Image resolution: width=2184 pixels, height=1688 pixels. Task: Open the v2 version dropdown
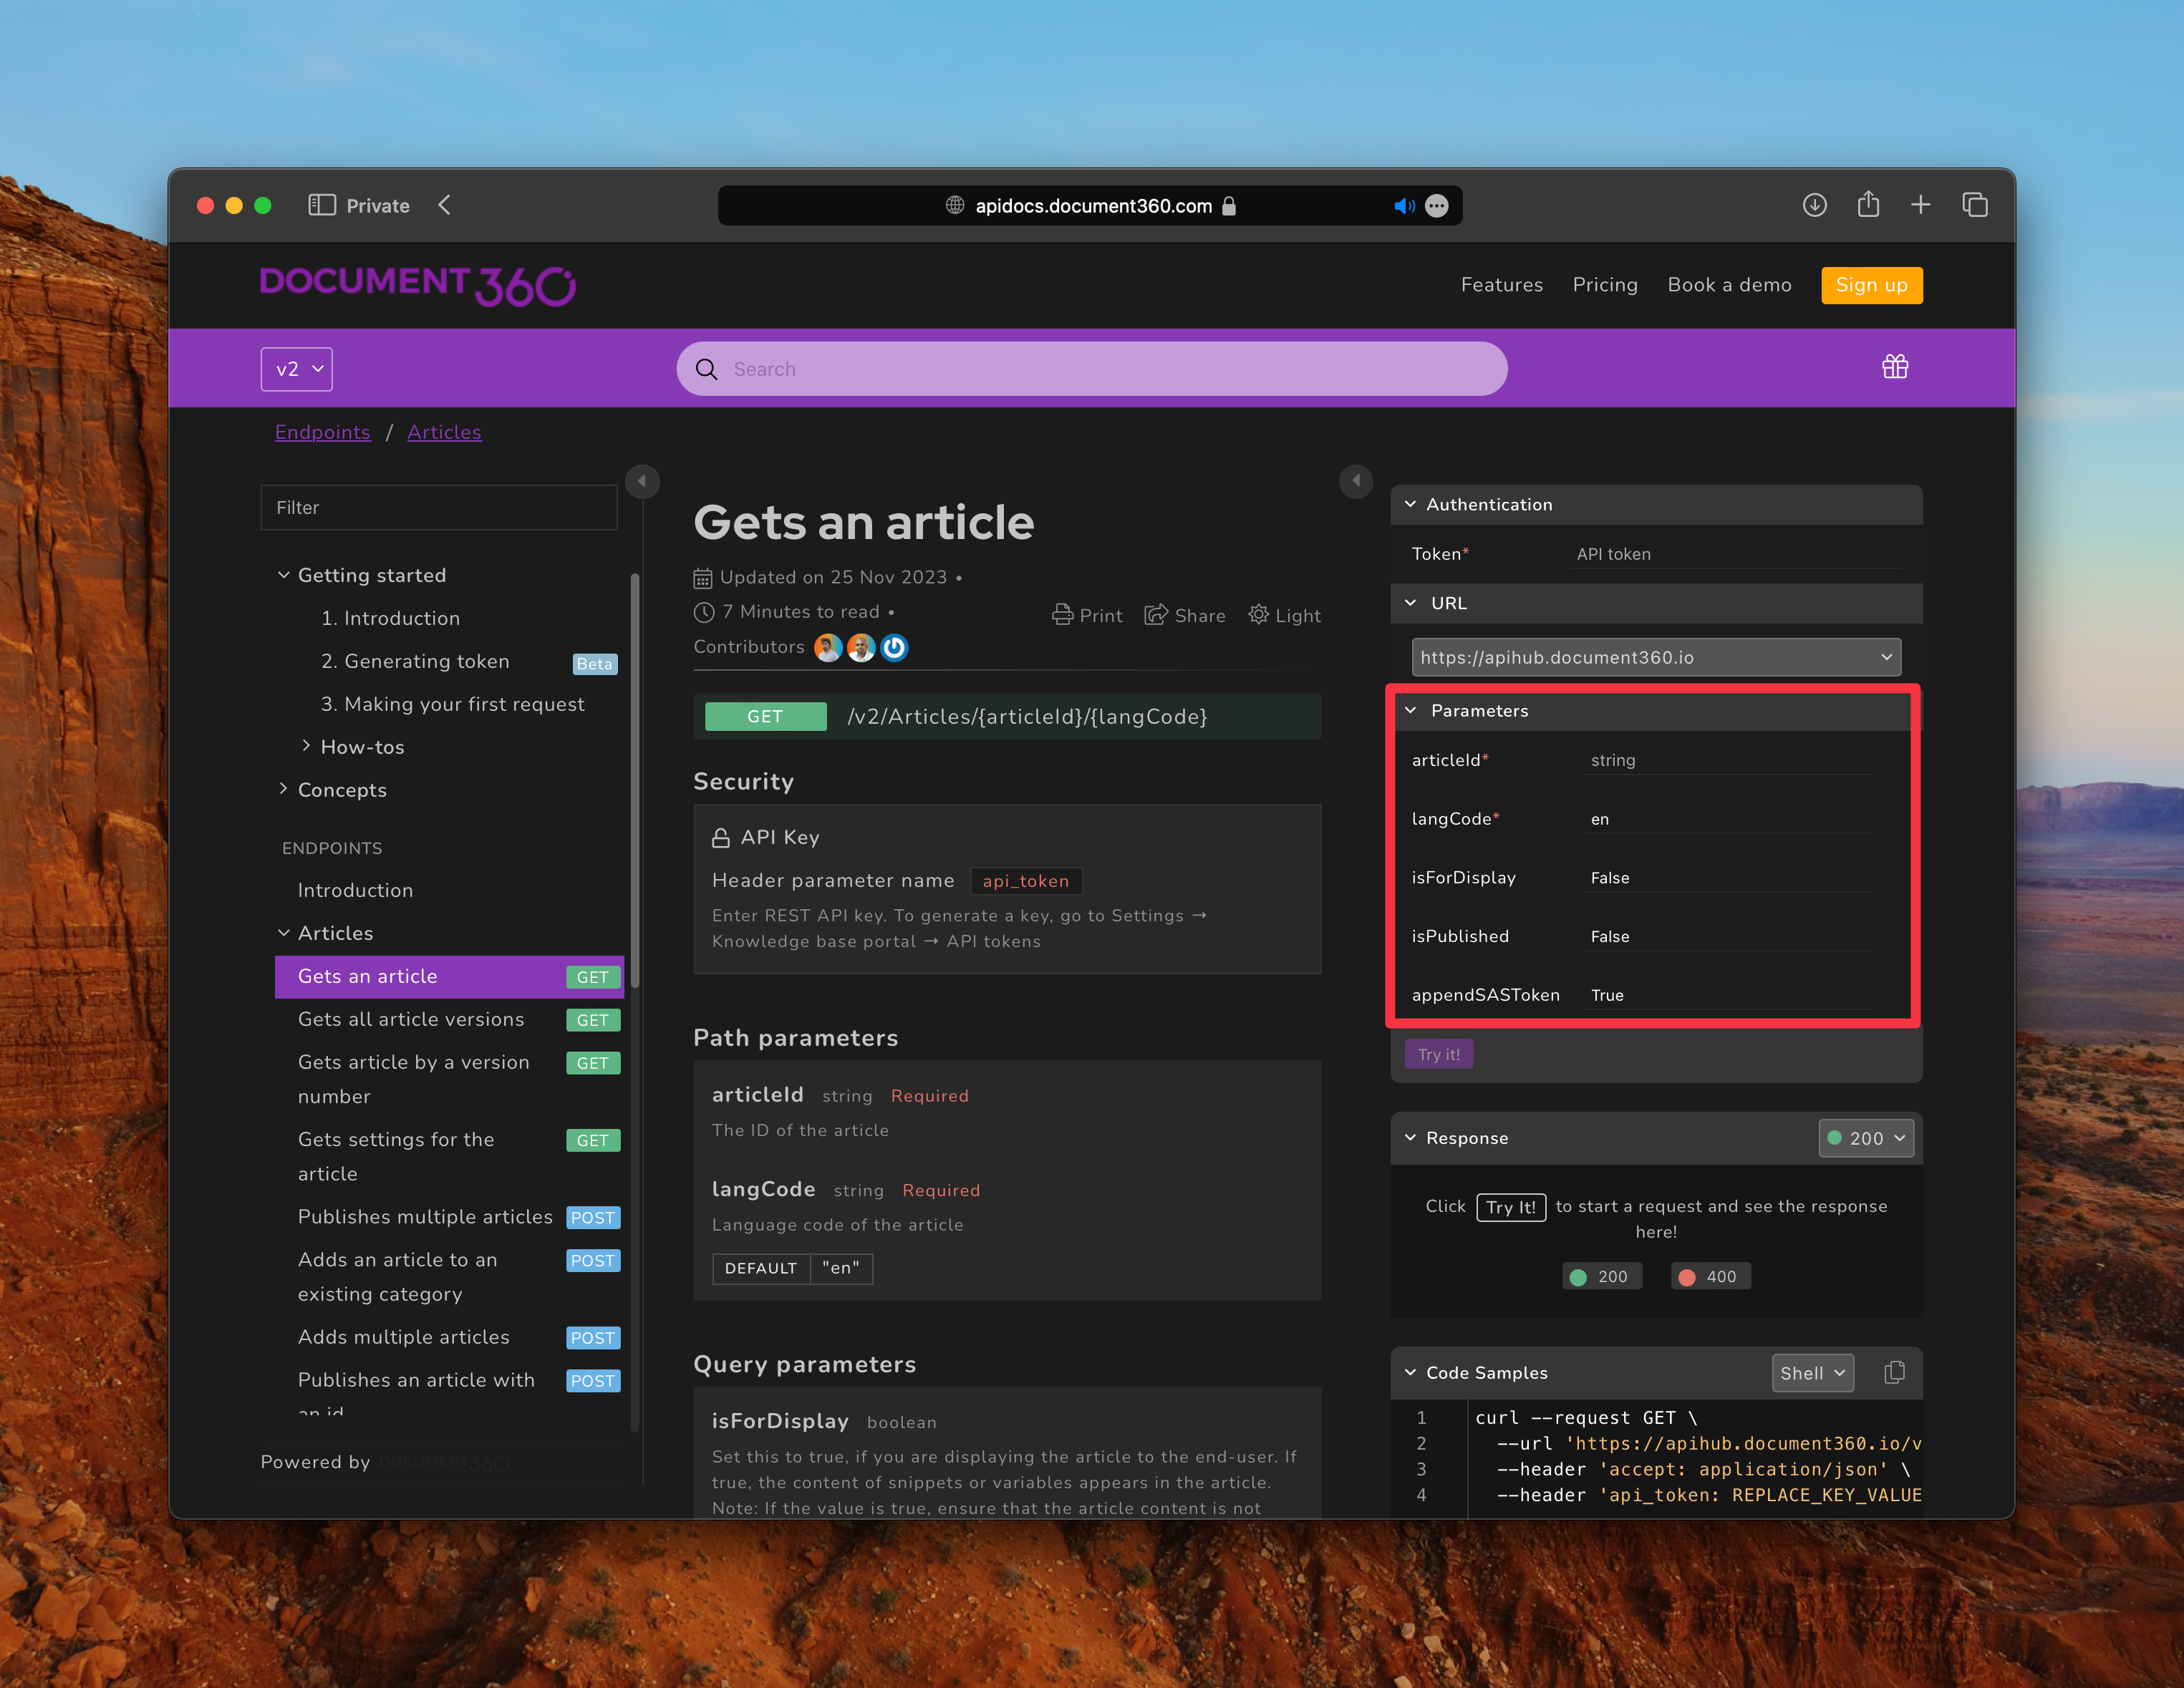tap(296, 369)
